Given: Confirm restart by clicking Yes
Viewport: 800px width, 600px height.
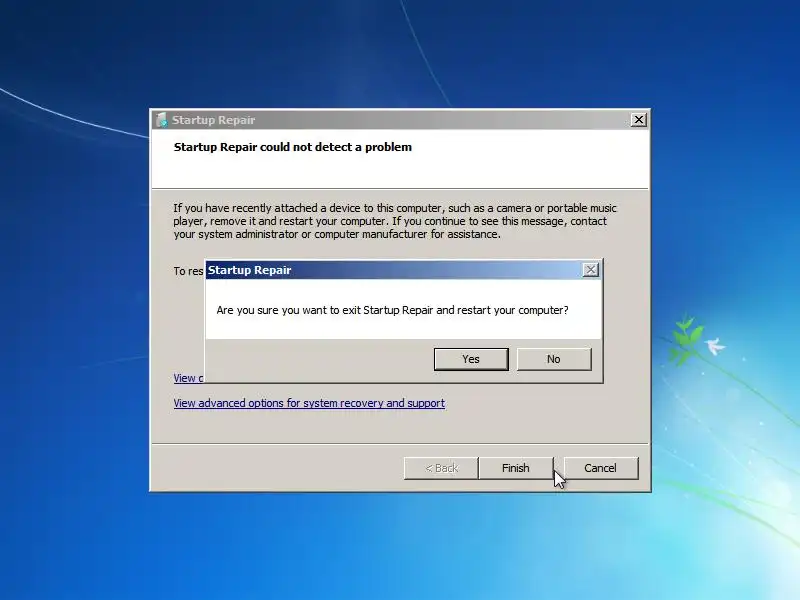Looking at the screenshot, I should point(471,359).
